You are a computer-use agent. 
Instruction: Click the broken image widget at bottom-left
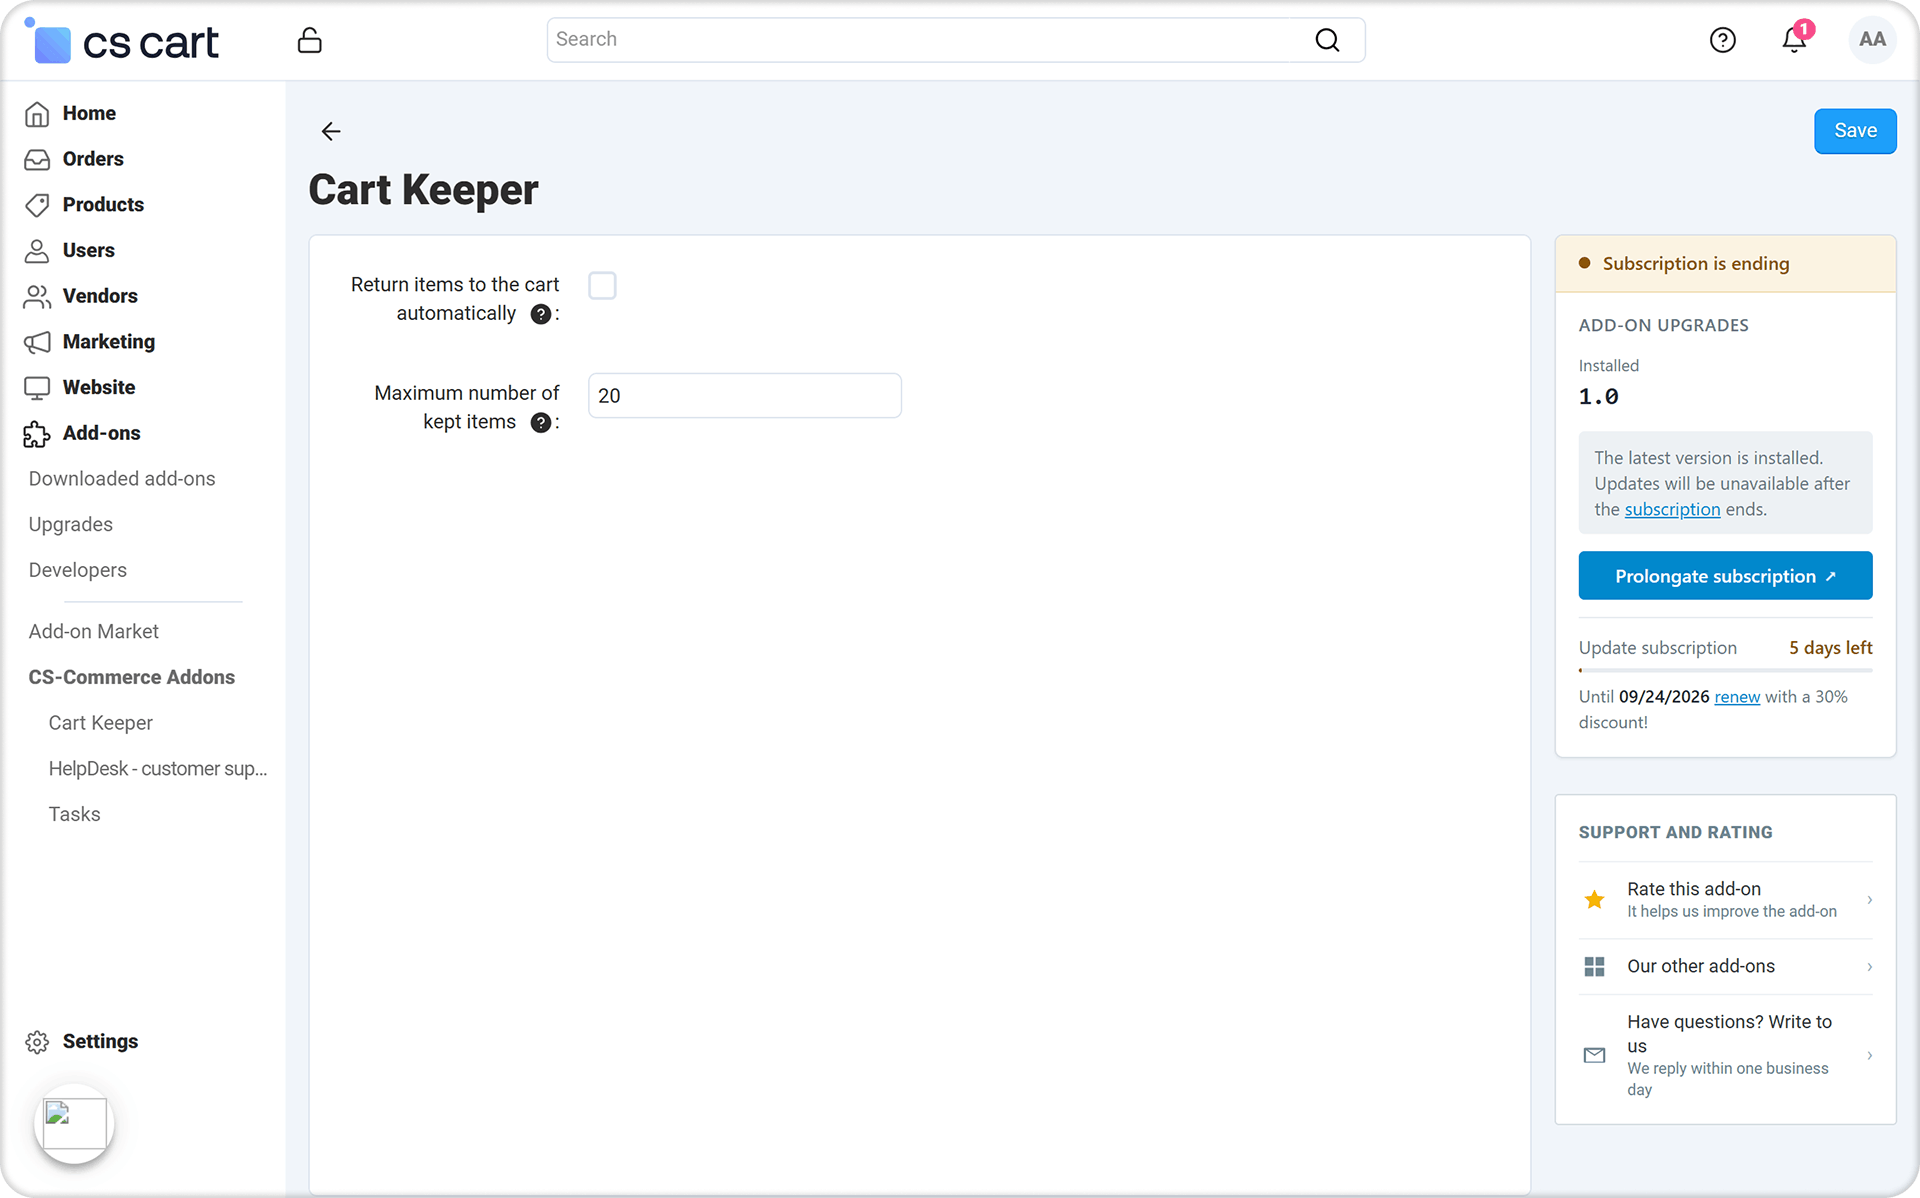(75, 1124)
